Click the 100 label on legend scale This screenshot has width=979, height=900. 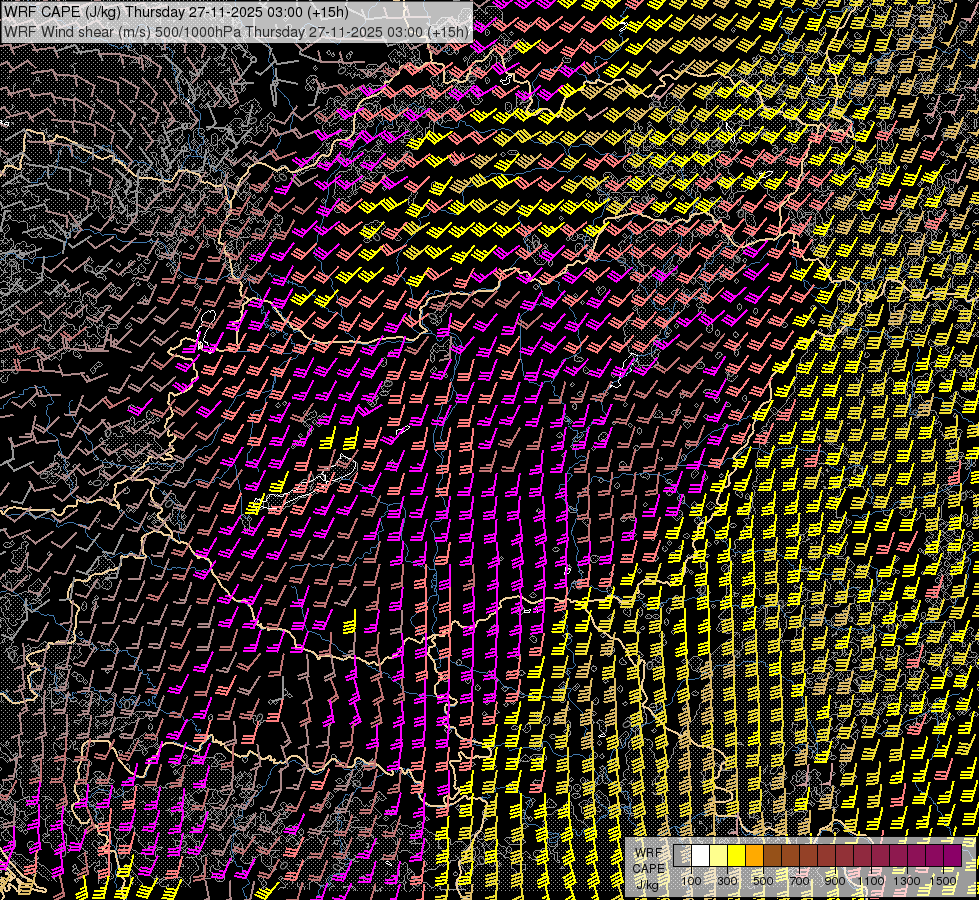pyautogui.click(x=691, y=881)
